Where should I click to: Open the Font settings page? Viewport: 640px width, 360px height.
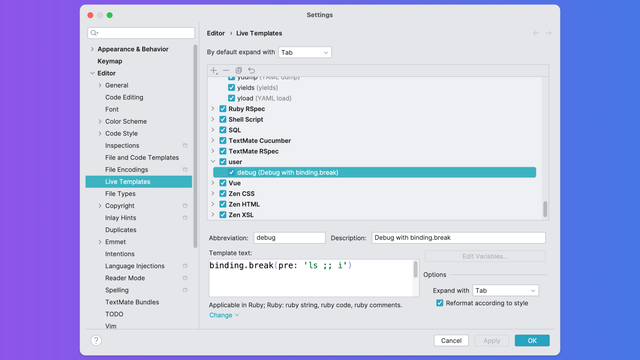[112, 109]
